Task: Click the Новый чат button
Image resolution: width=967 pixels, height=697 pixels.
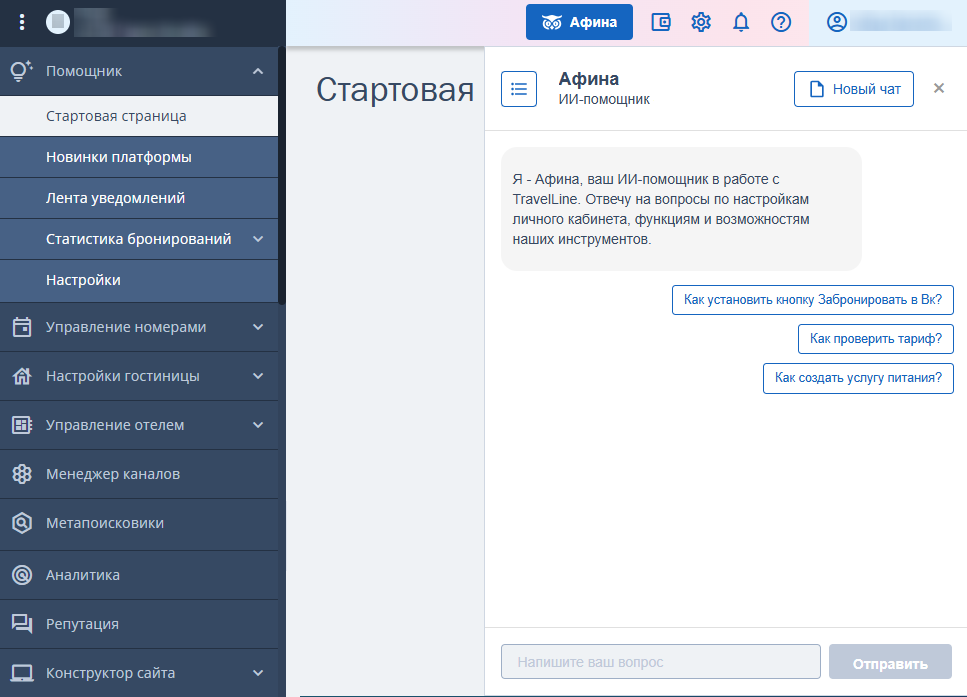Action: point(853,89)
